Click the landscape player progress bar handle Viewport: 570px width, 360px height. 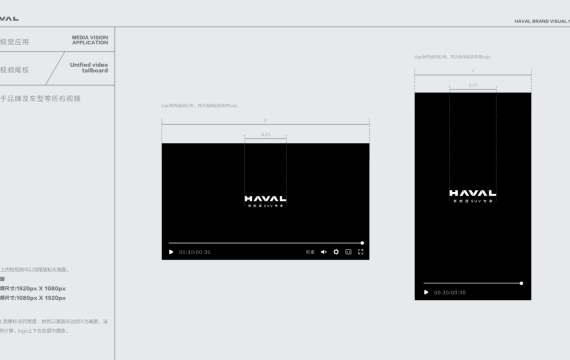point(362,243)
